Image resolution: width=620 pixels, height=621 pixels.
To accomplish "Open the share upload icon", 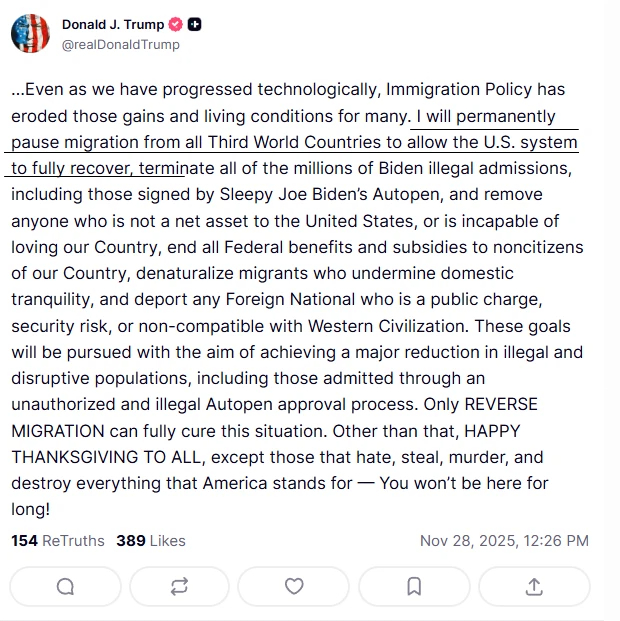I will pyautogui.click(x=535, y=587).
